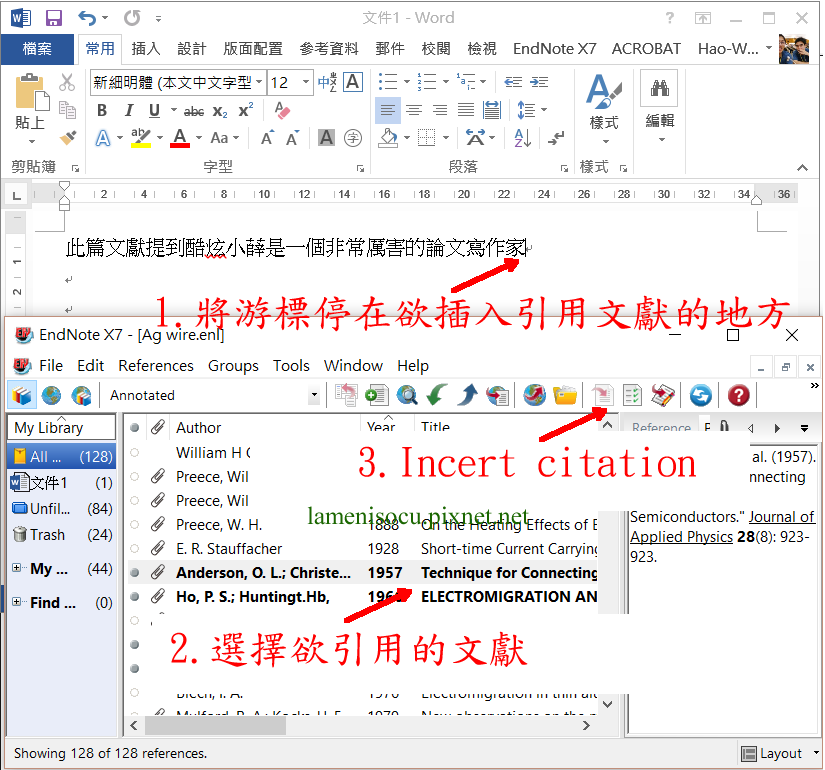Click the Clear Formatting eraser icon
Image resolution: width=825 pixels, height=770 pixels.
tap(283, 111)
